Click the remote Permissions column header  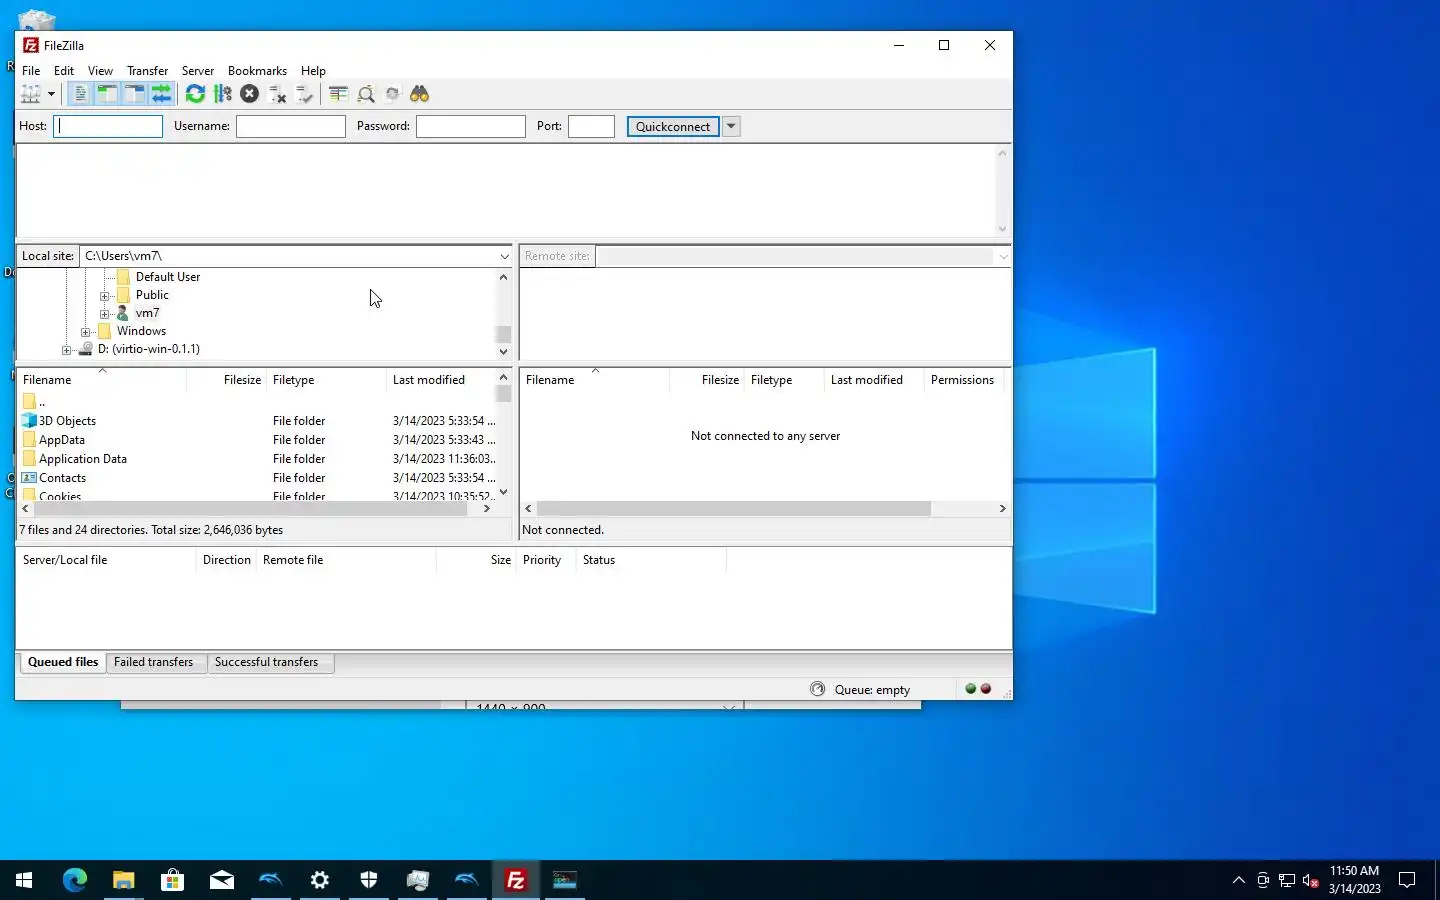pyautogui.click(x=962, y=380)
